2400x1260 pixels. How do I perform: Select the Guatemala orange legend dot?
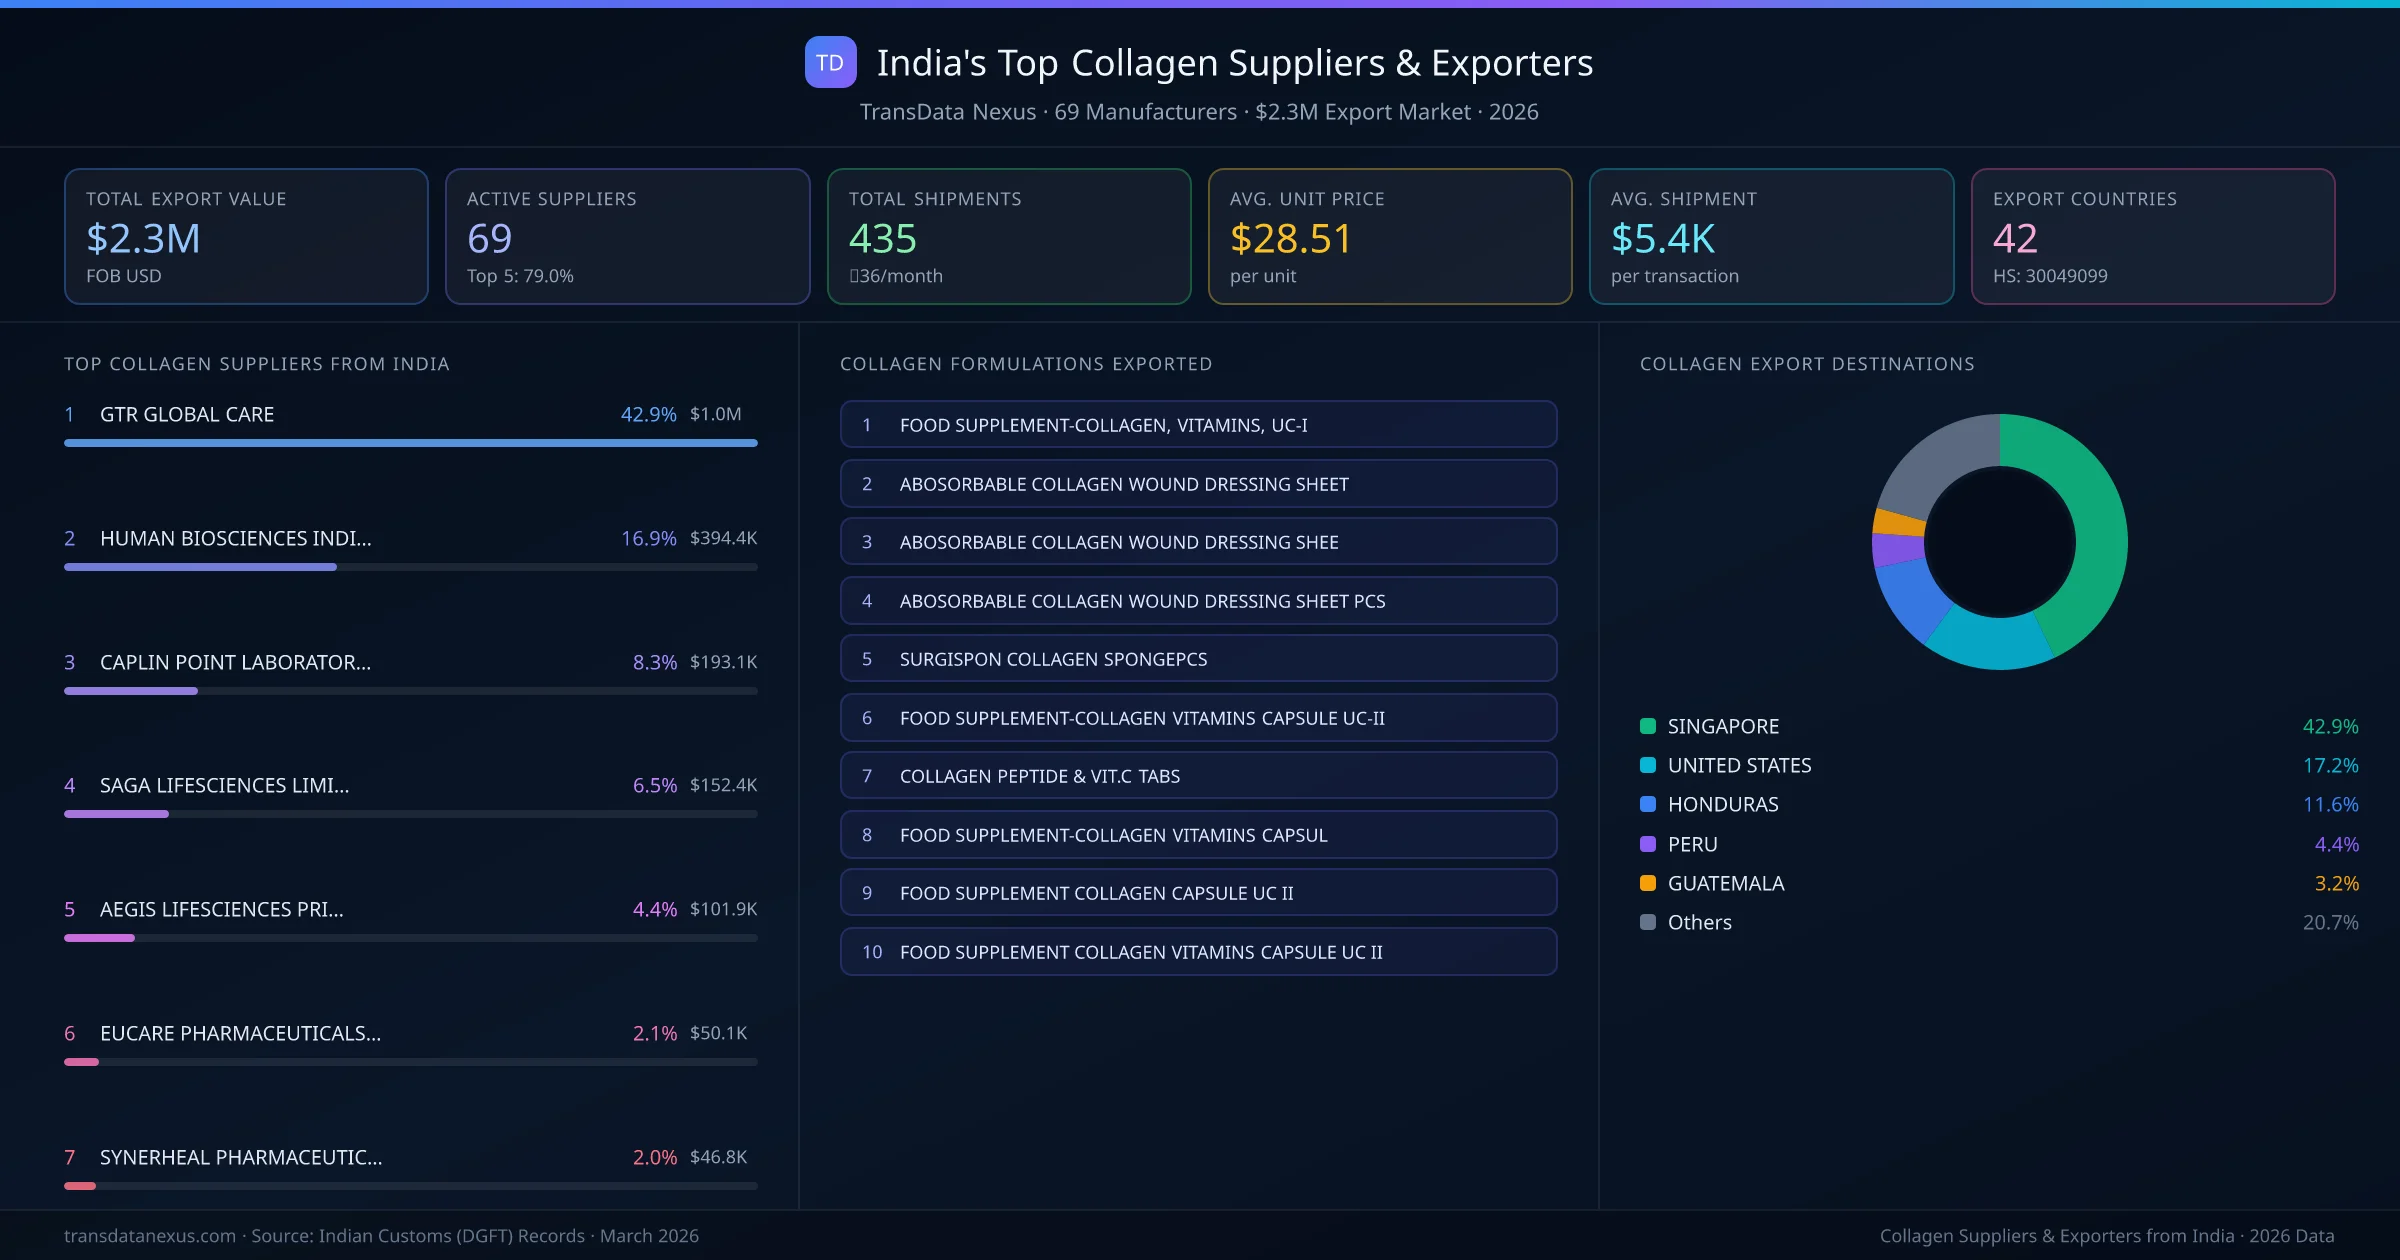tap(1646, 883)
